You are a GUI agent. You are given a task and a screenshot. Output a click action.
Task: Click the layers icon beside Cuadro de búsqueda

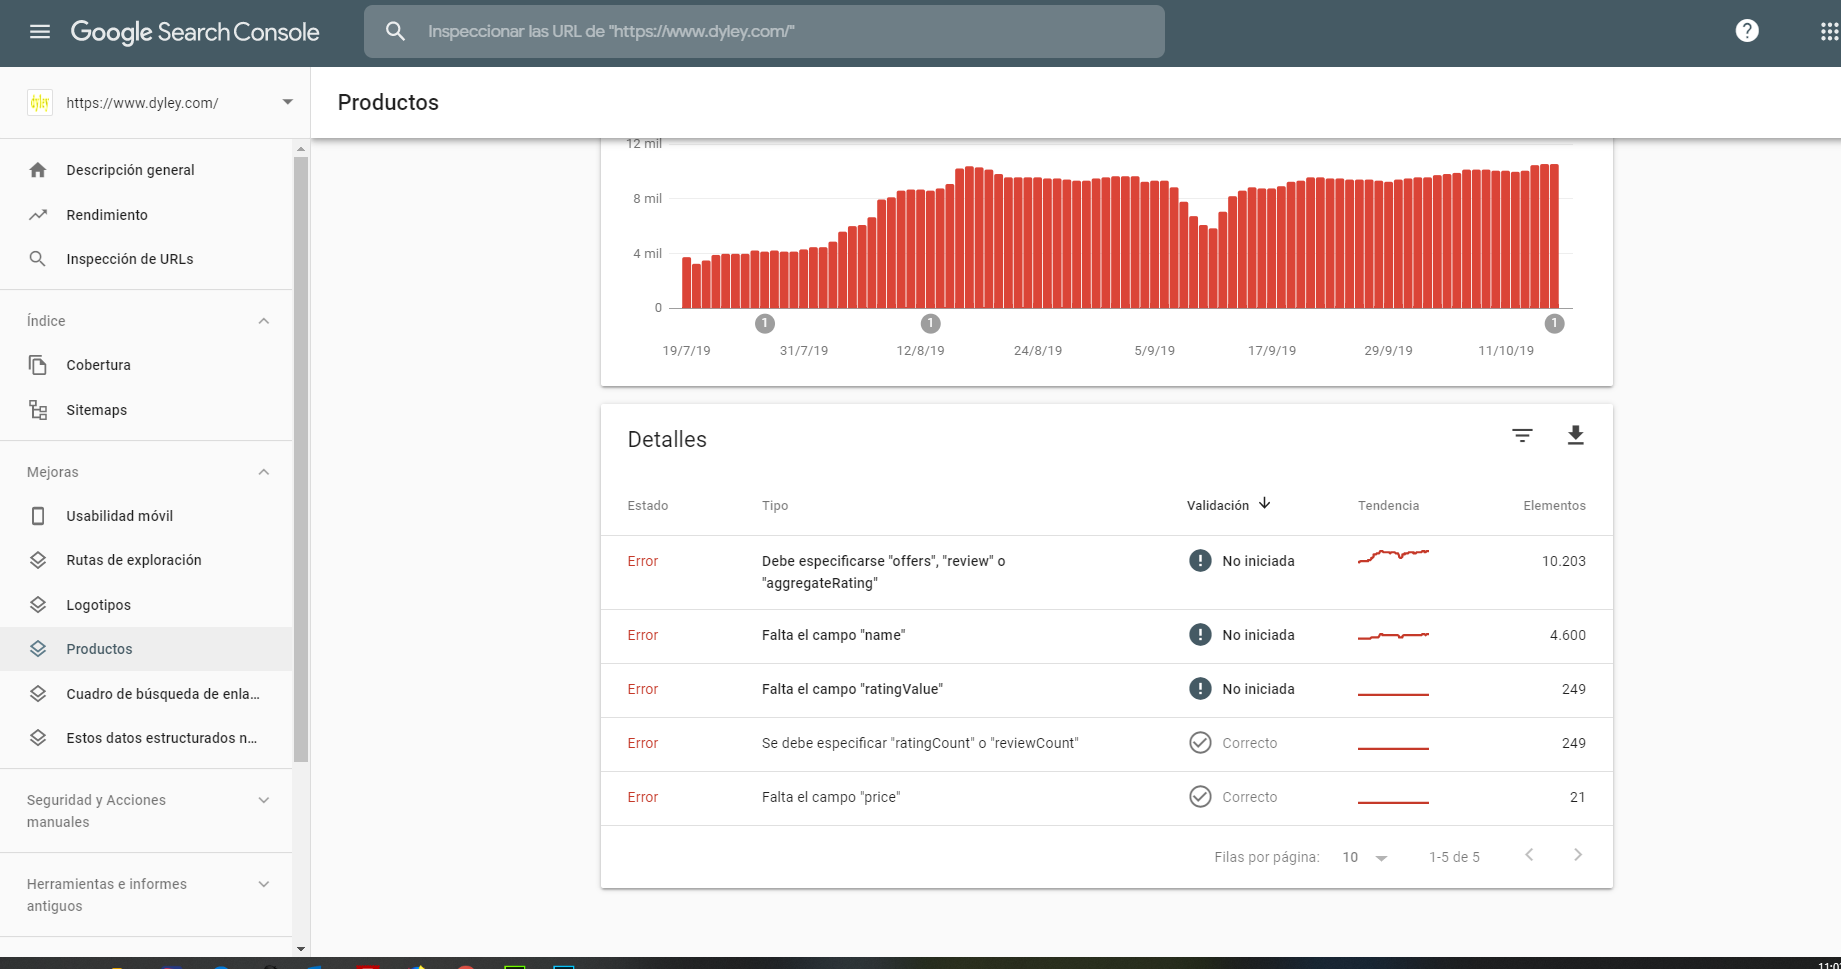coord(38,694)
